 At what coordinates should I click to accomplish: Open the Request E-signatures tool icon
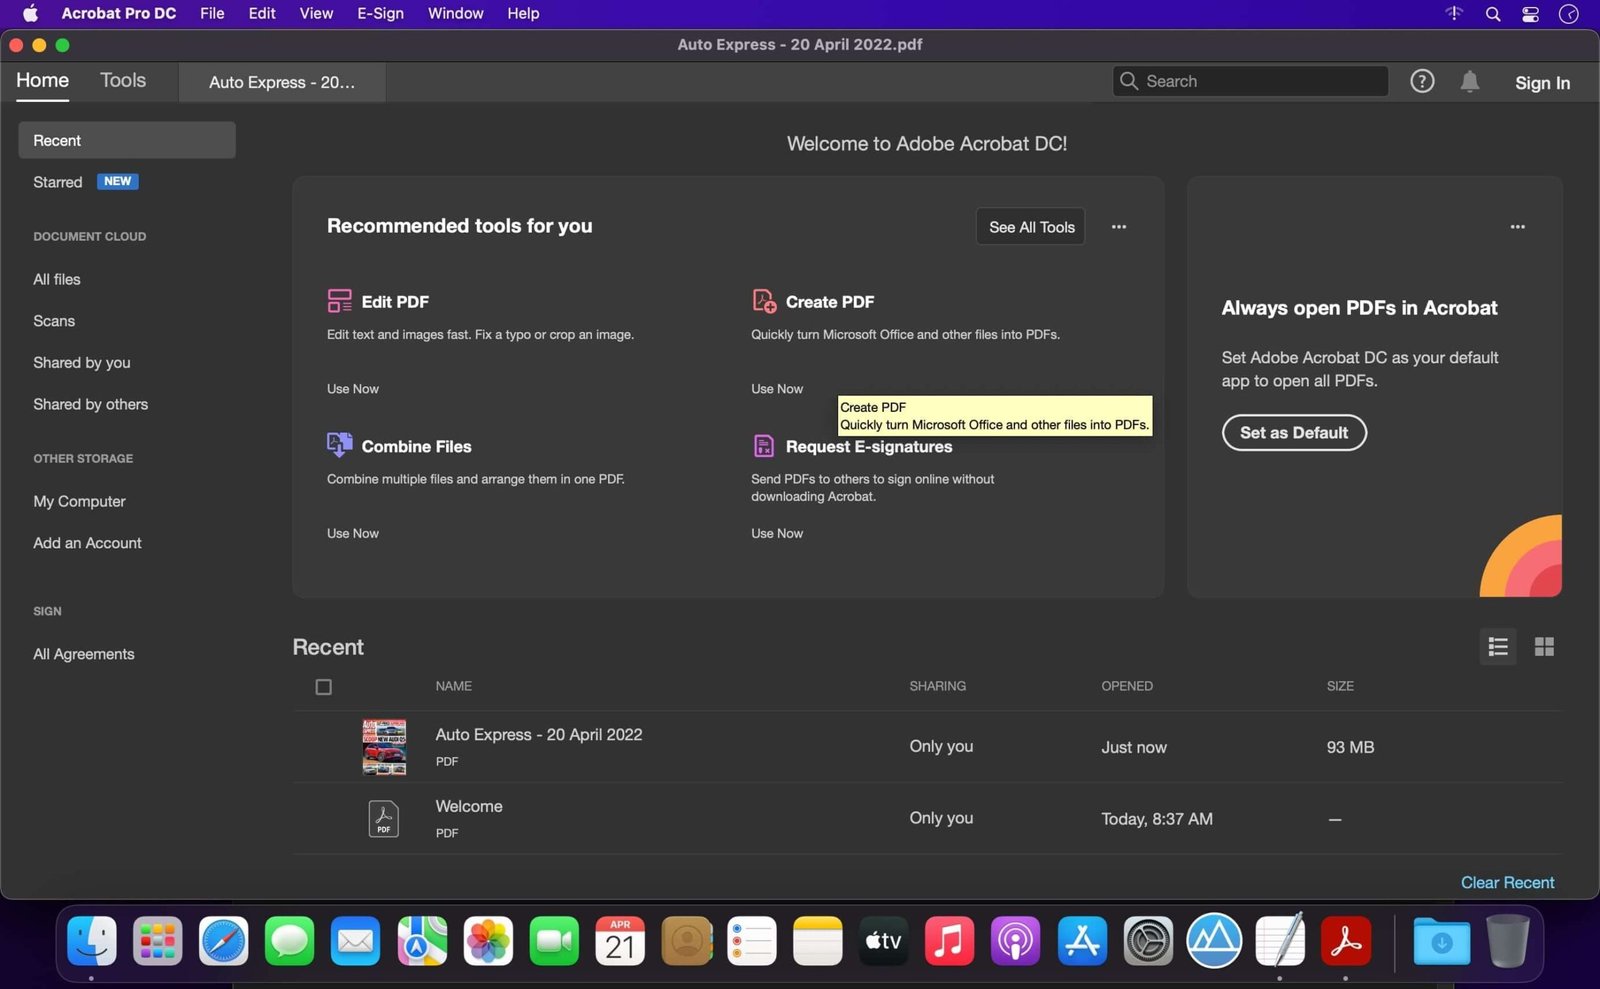click(763, 445)
